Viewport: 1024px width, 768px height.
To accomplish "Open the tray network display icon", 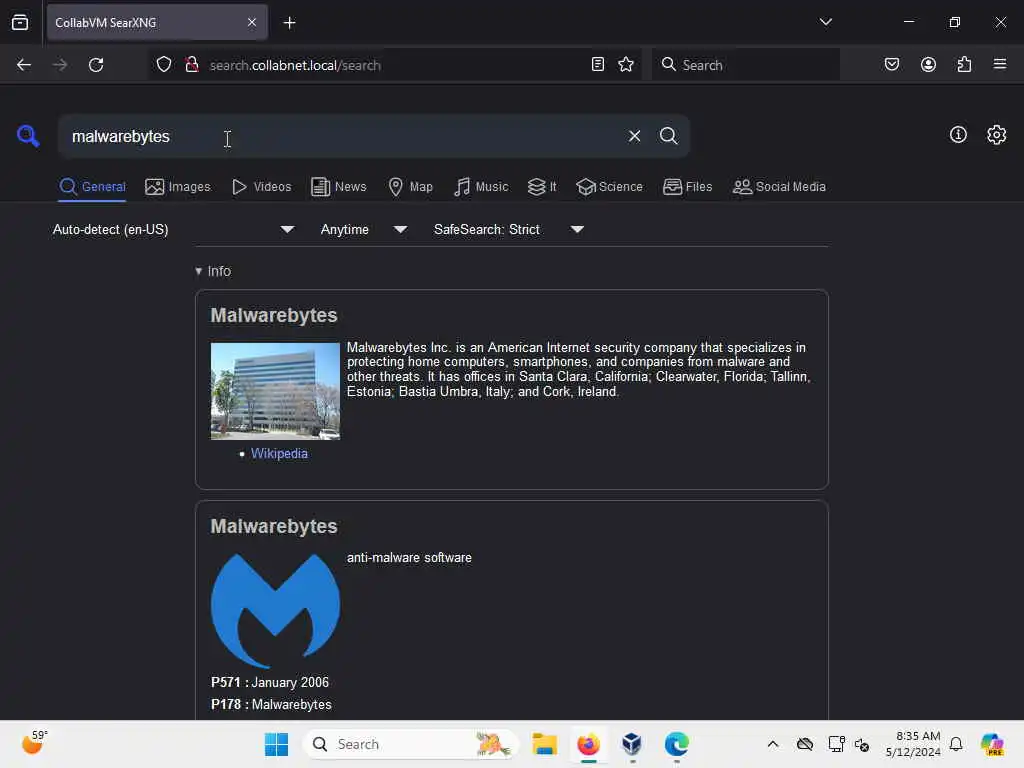I will [x=836, y=744].
